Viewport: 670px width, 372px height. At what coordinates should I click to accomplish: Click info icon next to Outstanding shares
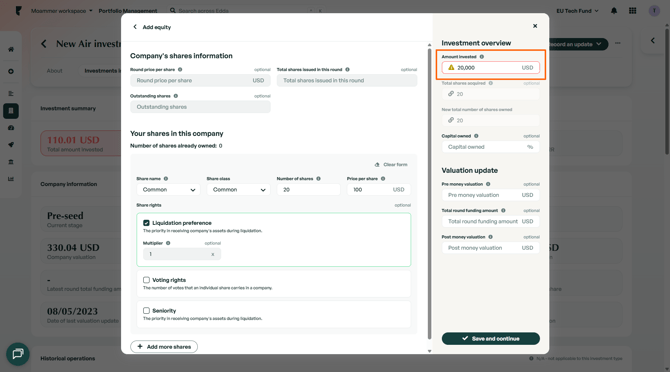click(x=176, y=96)
